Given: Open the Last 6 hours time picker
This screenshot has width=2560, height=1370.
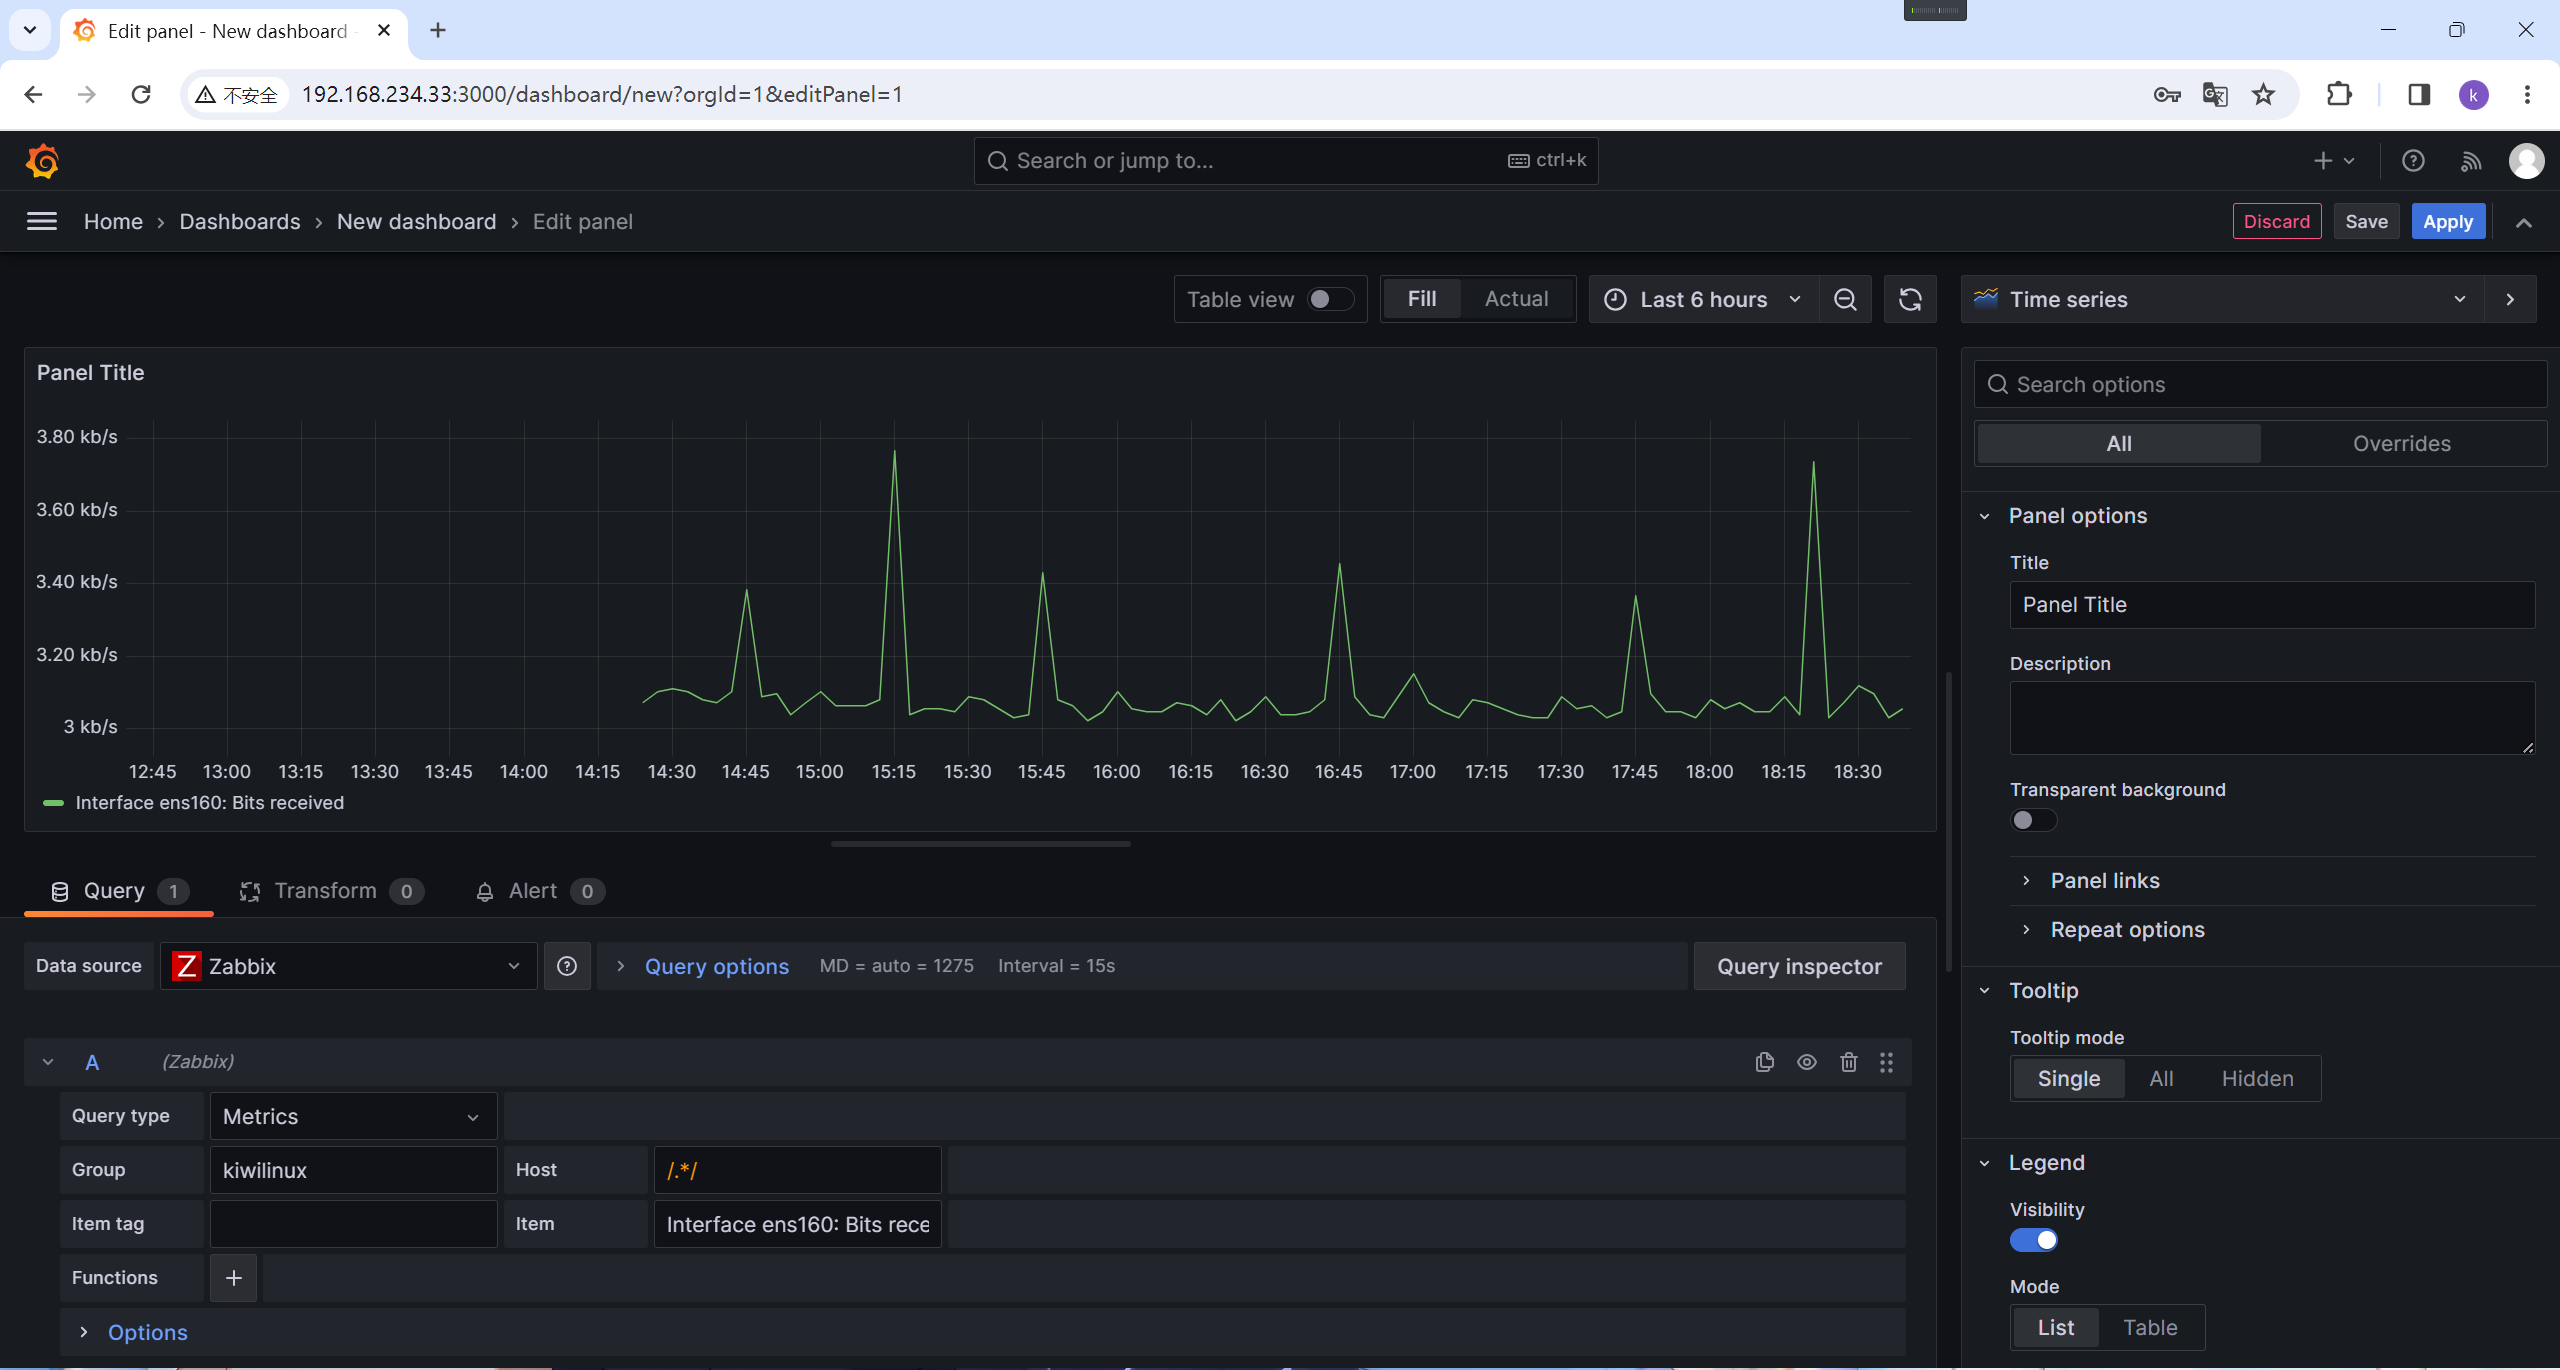Looking at the screenshot, I should tap(1702, 299).
